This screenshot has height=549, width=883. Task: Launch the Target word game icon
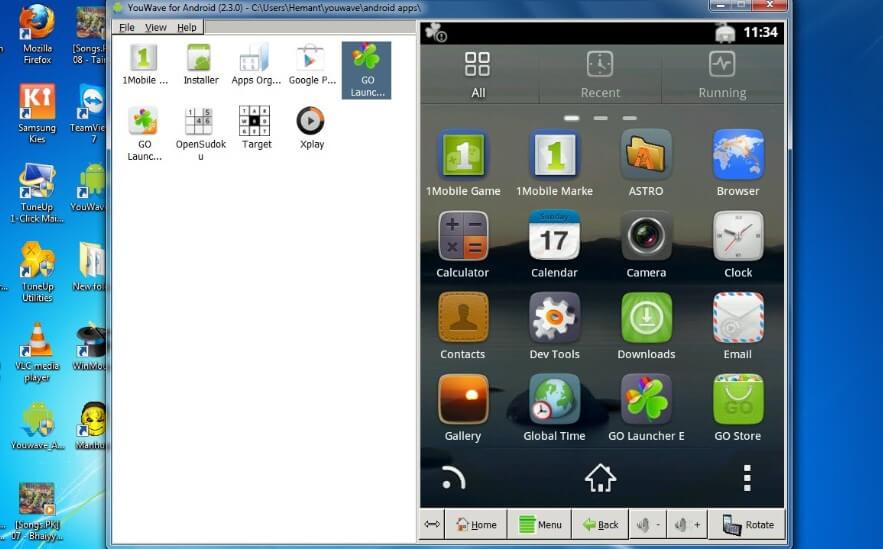tap(256, 127)
